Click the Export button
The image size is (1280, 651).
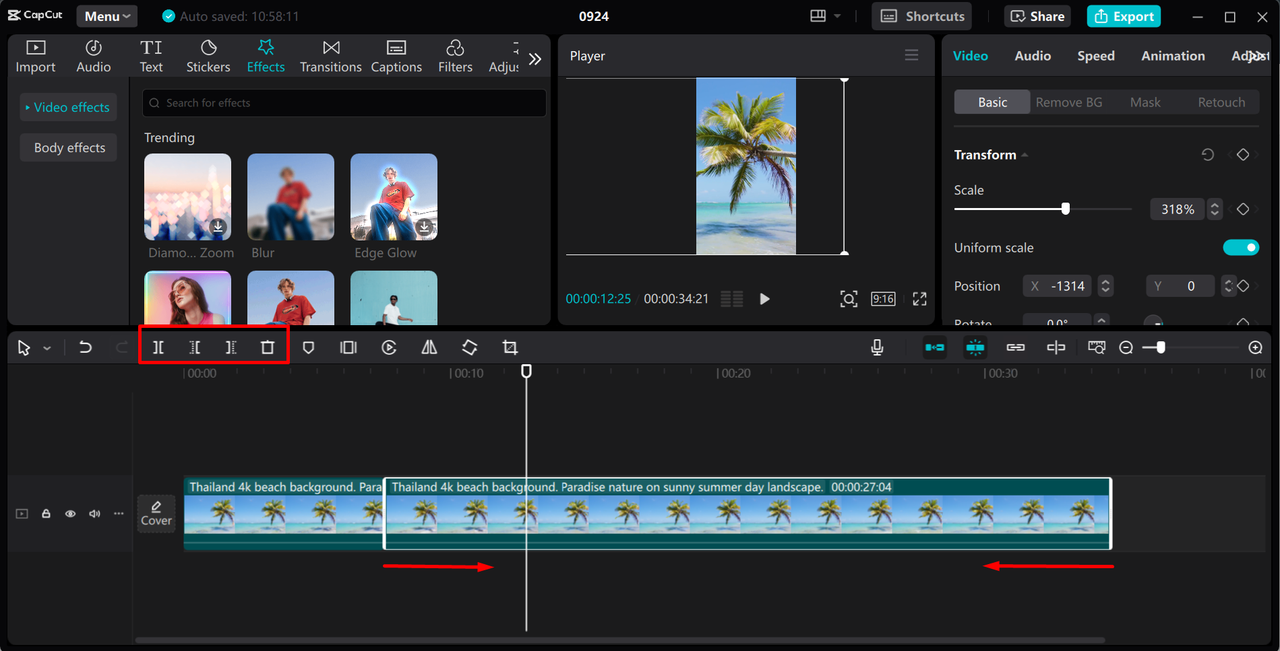tap(1123, 16)
